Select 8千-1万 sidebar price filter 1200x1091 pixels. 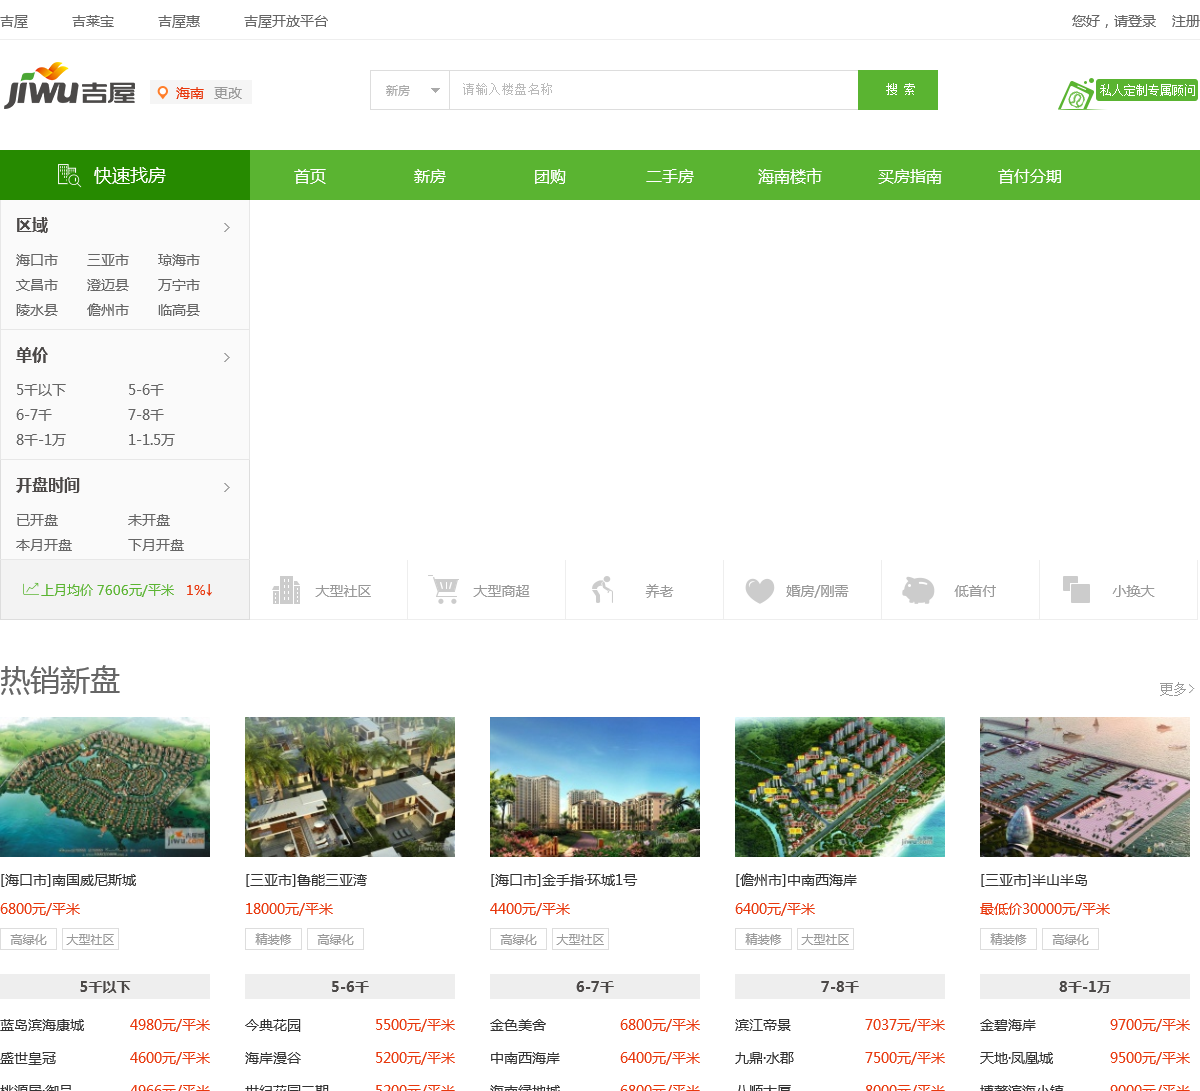(41, 440)
